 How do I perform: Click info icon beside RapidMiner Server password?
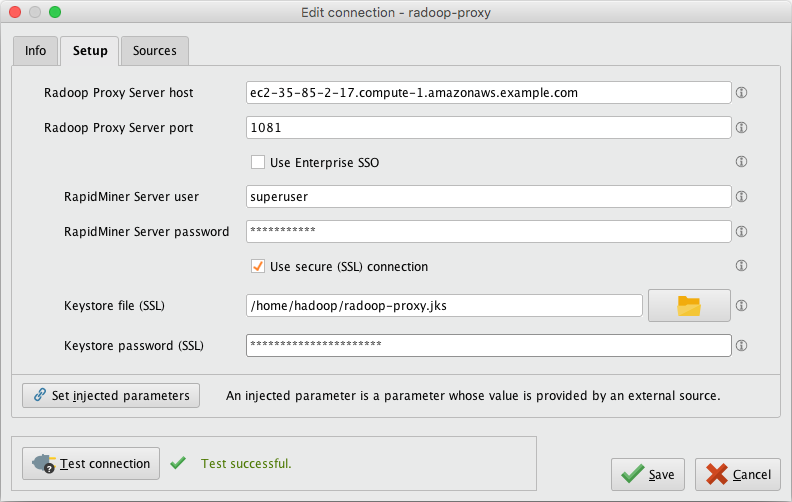pyautogui.click(x=742, y=231)
